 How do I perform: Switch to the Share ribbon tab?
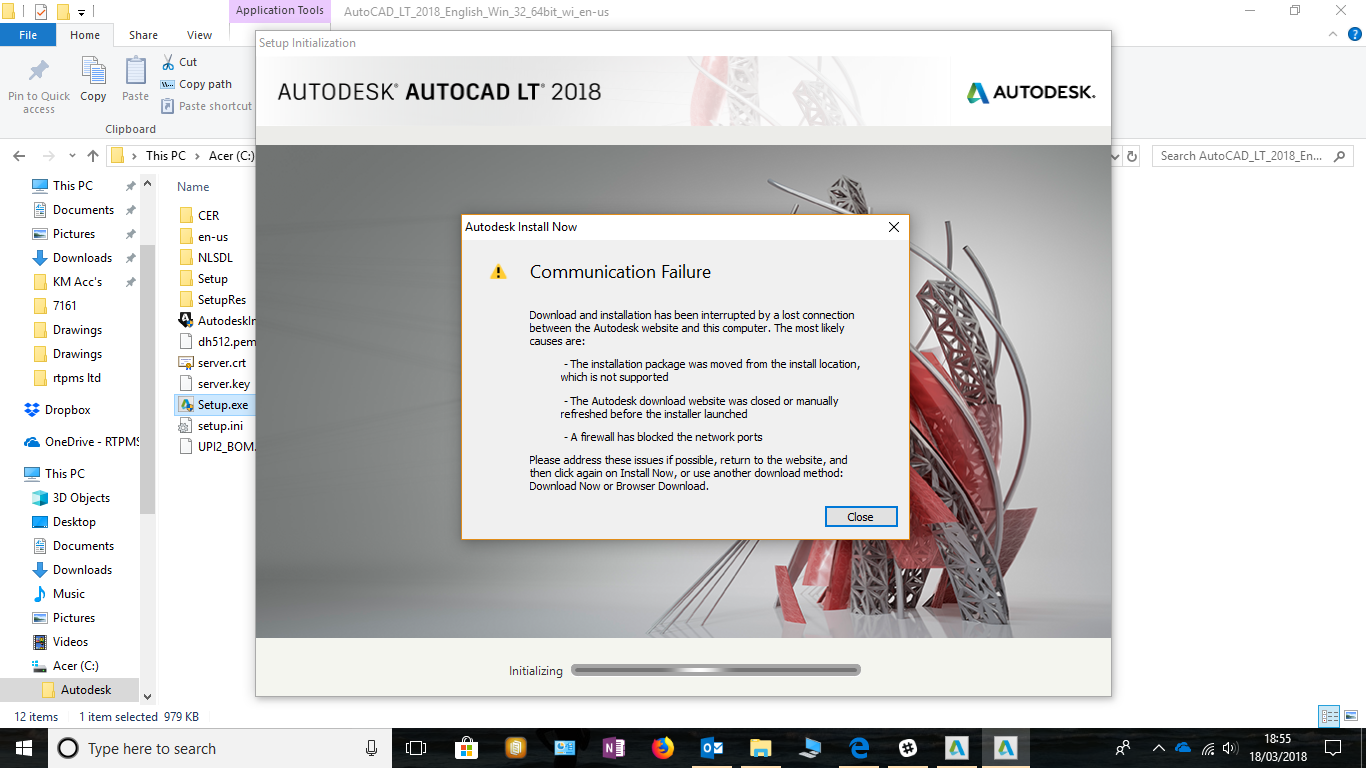(x=143, y=35)
